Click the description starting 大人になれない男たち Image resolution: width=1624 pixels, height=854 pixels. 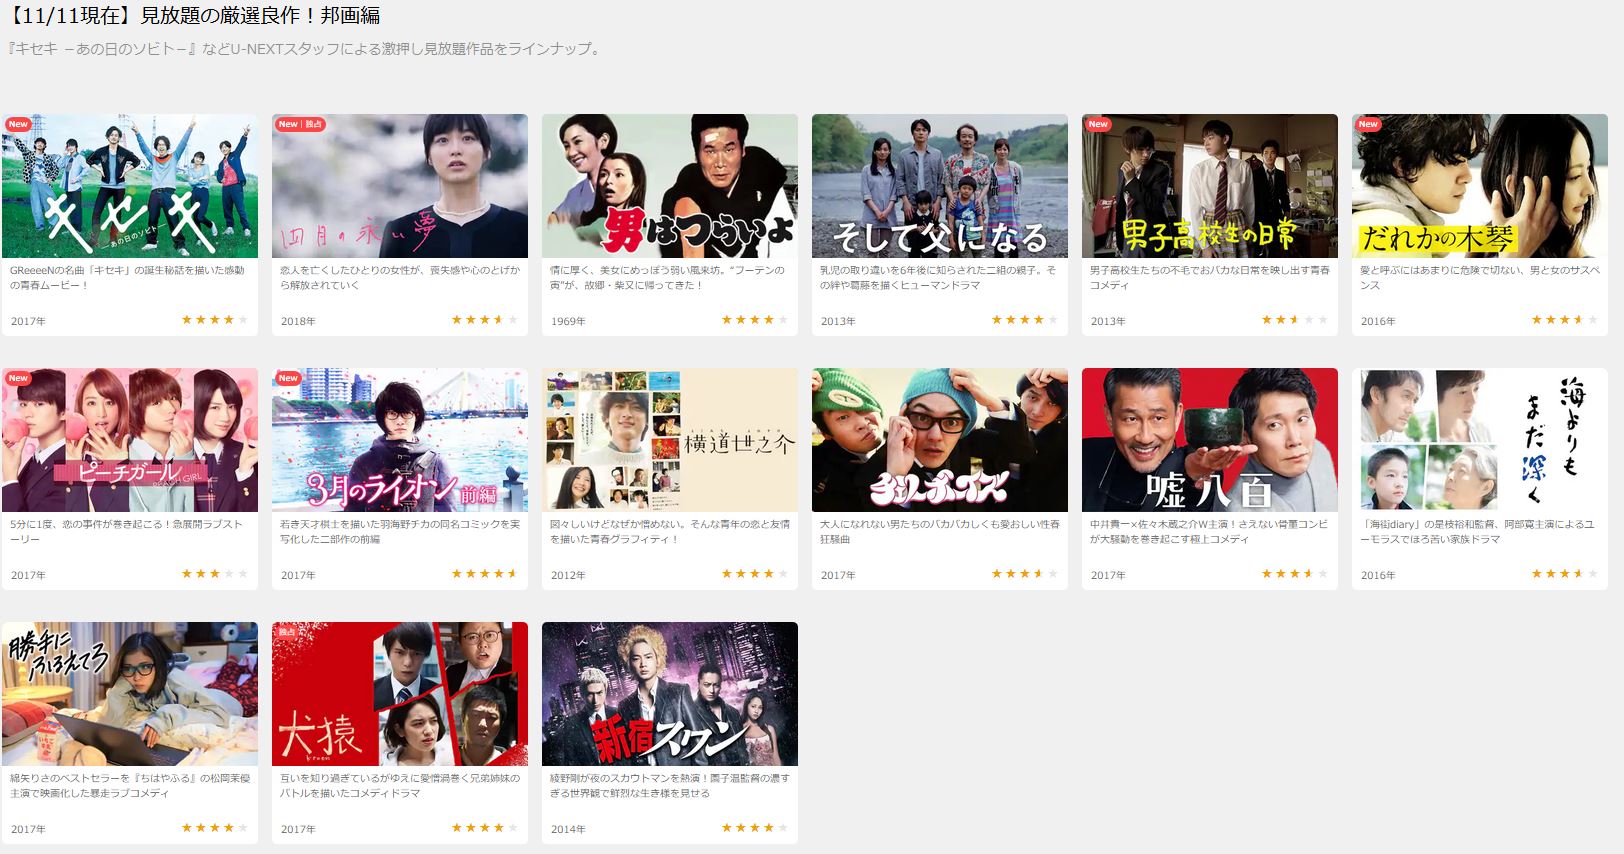(940, 531)
